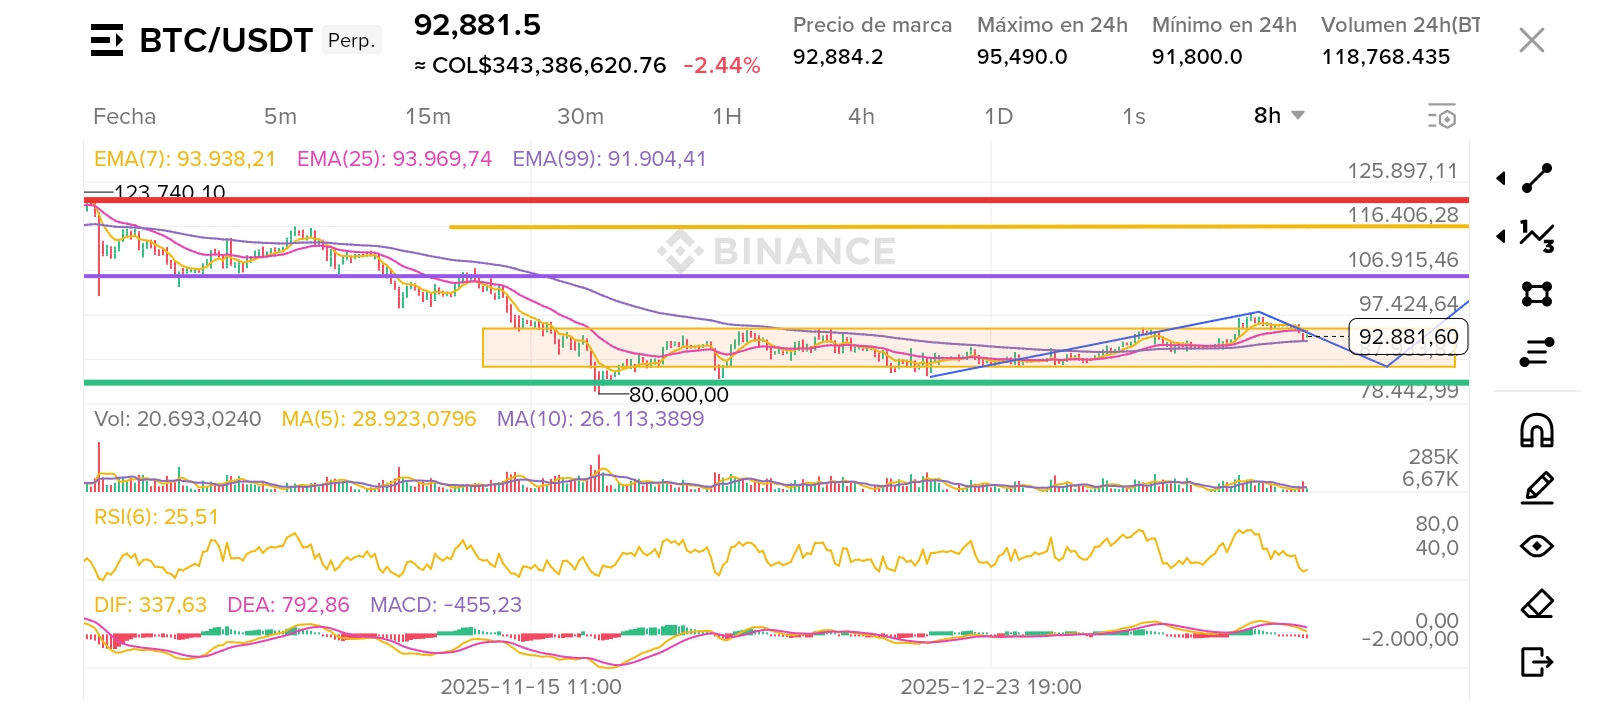This screenshot has width=1604, height=720.
Task: Expand trend line tool options arrow
Action: pyautogui.click(x=1501, y=178)
